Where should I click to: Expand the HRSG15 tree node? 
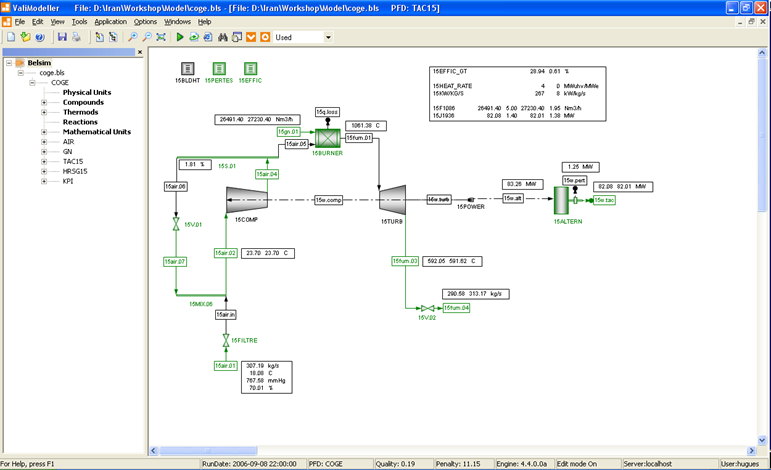(x=44, y=171)
